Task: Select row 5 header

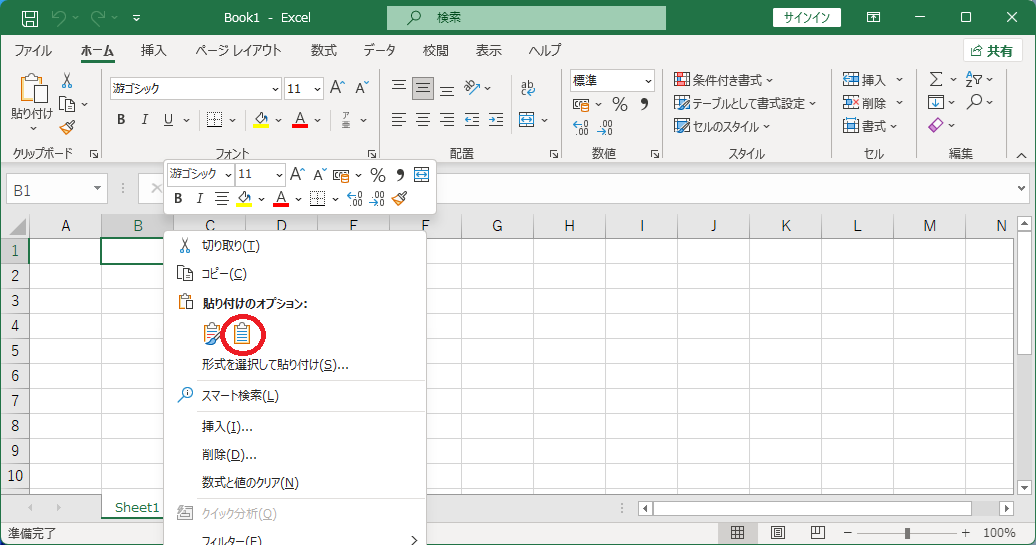Action: click(15, 351)
